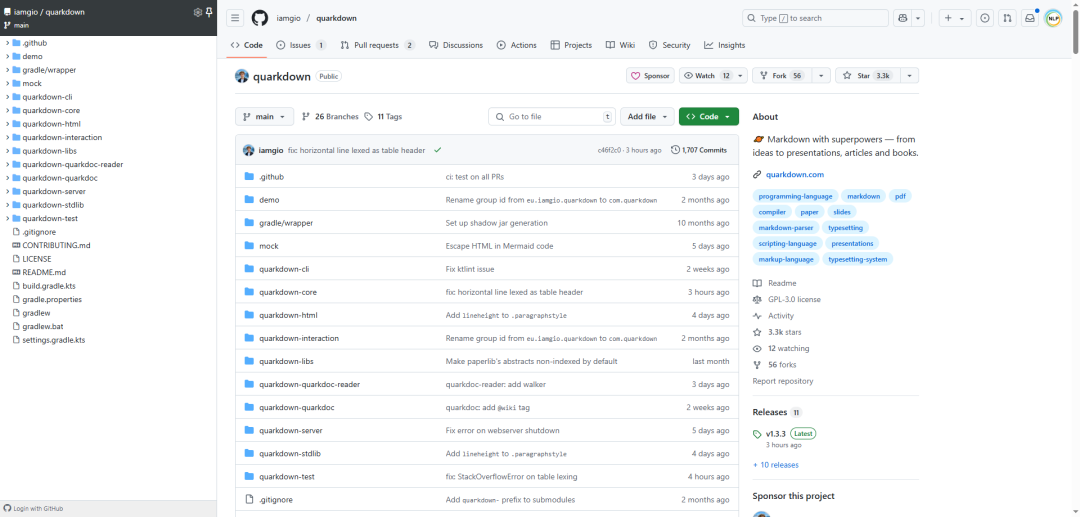This screenshot has height=517, width=1080.
Task: Focus the Go to file input
Action: (x=552, y=117)
